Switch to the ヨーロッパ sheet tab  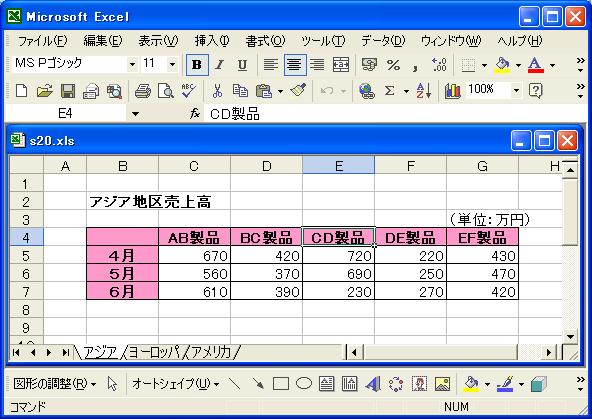point(155,353)
